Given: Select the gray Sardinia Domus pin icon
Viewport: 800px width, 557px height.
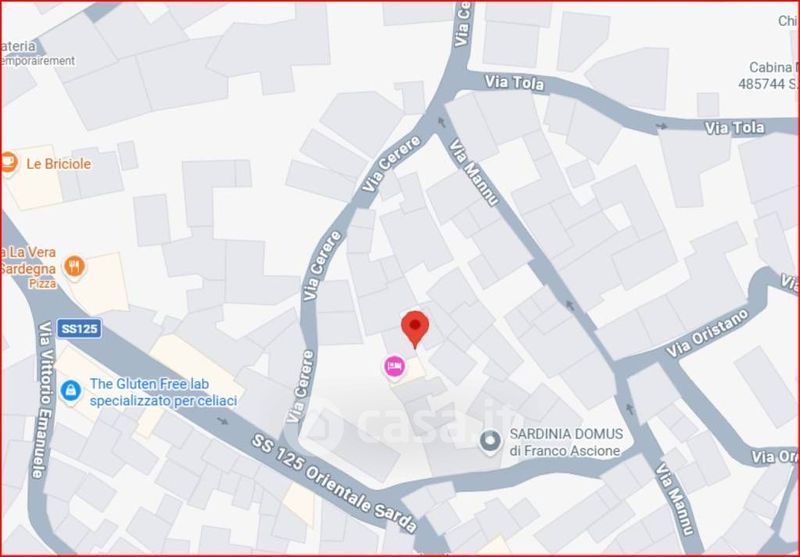Looking at the screenshot, I should click(490, 441).
